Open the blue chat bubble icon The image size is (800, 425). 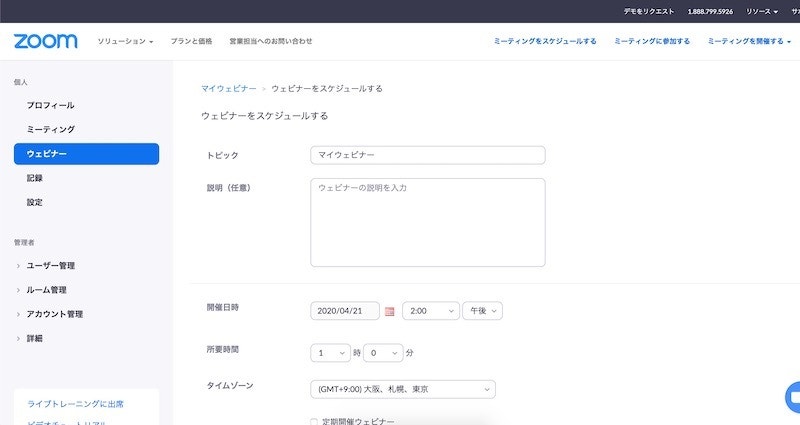pyautogui.click(x=793, y=393)
